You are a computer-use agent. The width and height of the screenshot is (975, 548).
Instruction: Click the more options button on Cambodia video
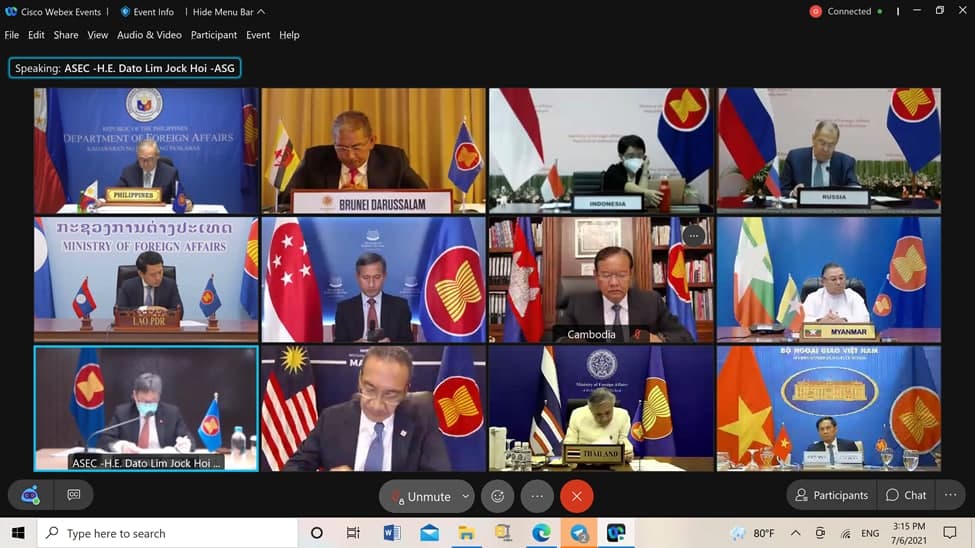(x=694, y=236)
